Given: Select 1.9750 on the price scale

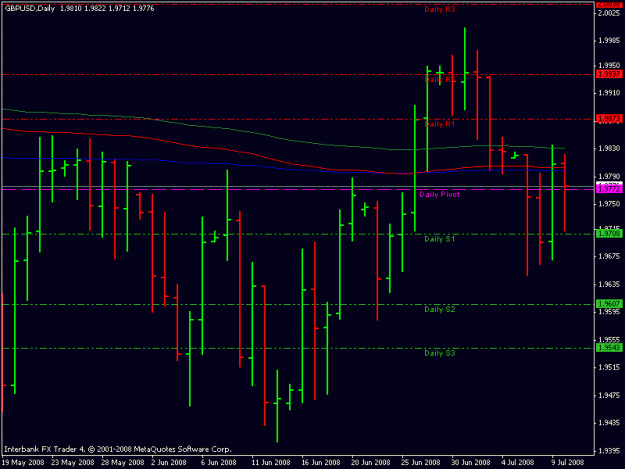Looking at the screenshot, I should pos(609,204).
